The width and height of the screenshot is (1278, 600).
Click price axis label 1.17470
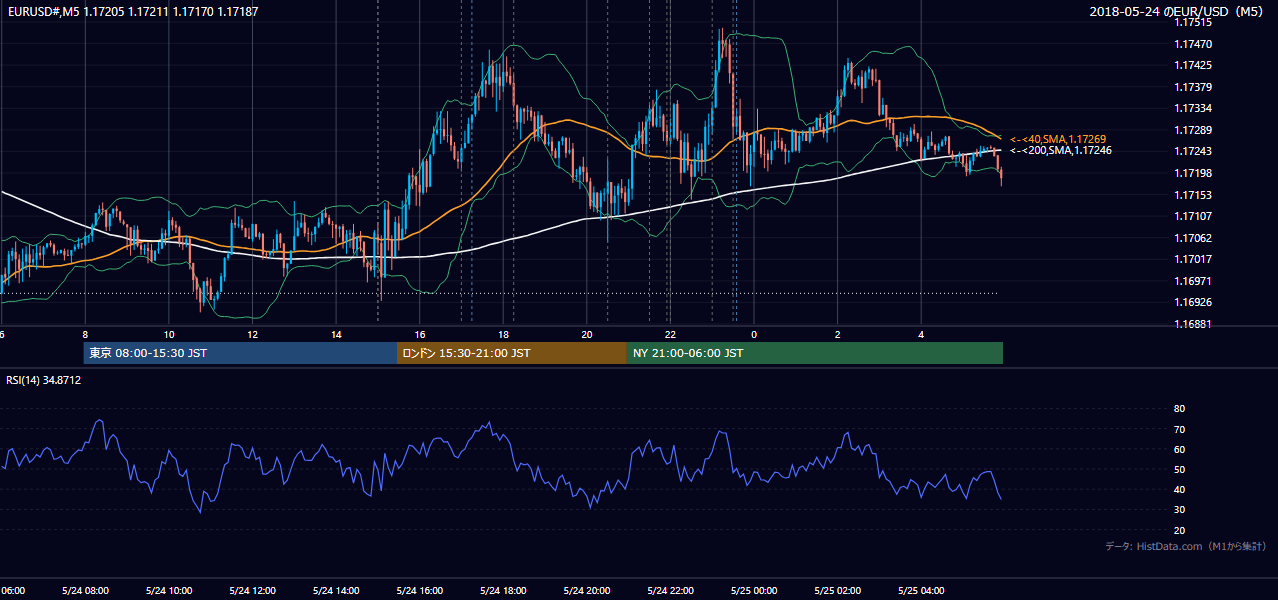click(1193, 44)
